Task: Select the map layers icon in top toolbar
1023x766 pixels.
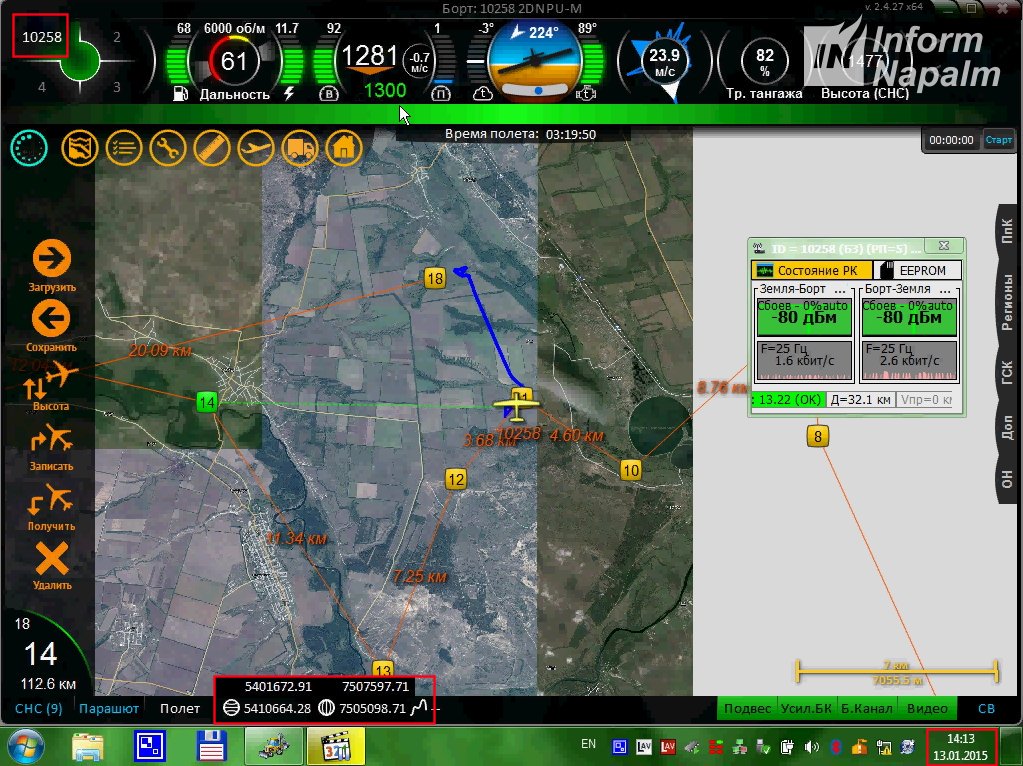Action: tap(80, 147)
